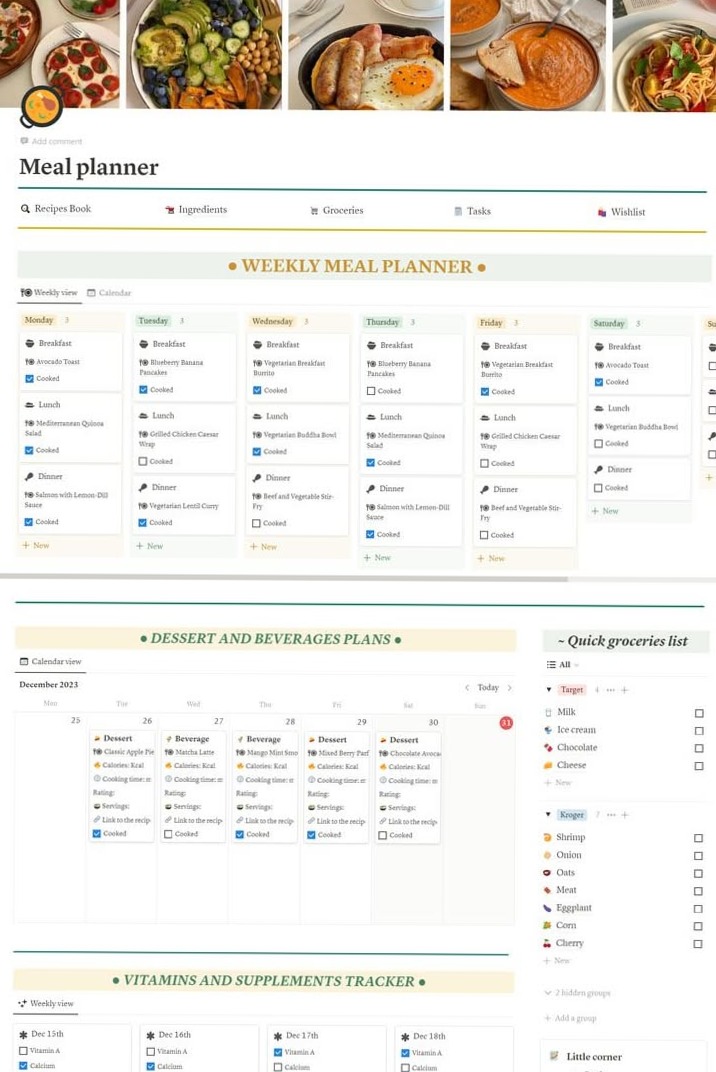Check Vitamin A for Dec 15th
This screenshot has width=716, height=1072.
click(x=23, y=1051)
